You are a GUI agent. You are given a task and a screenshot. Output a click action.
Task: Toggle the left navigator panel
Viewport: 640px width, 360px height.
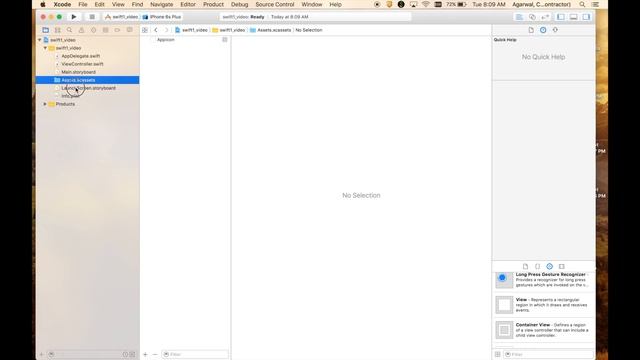point(561,17)
